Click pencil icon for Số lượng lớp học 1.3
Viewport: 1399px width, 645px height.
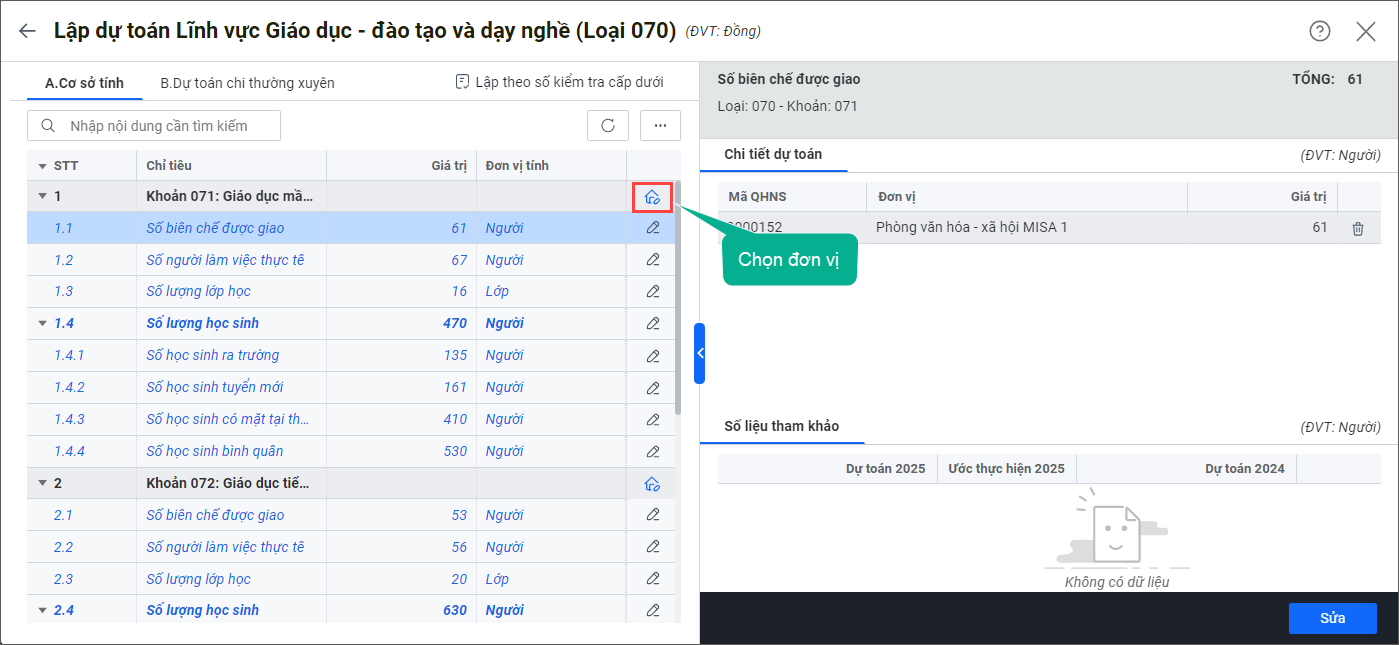click(x=652, y=292)
